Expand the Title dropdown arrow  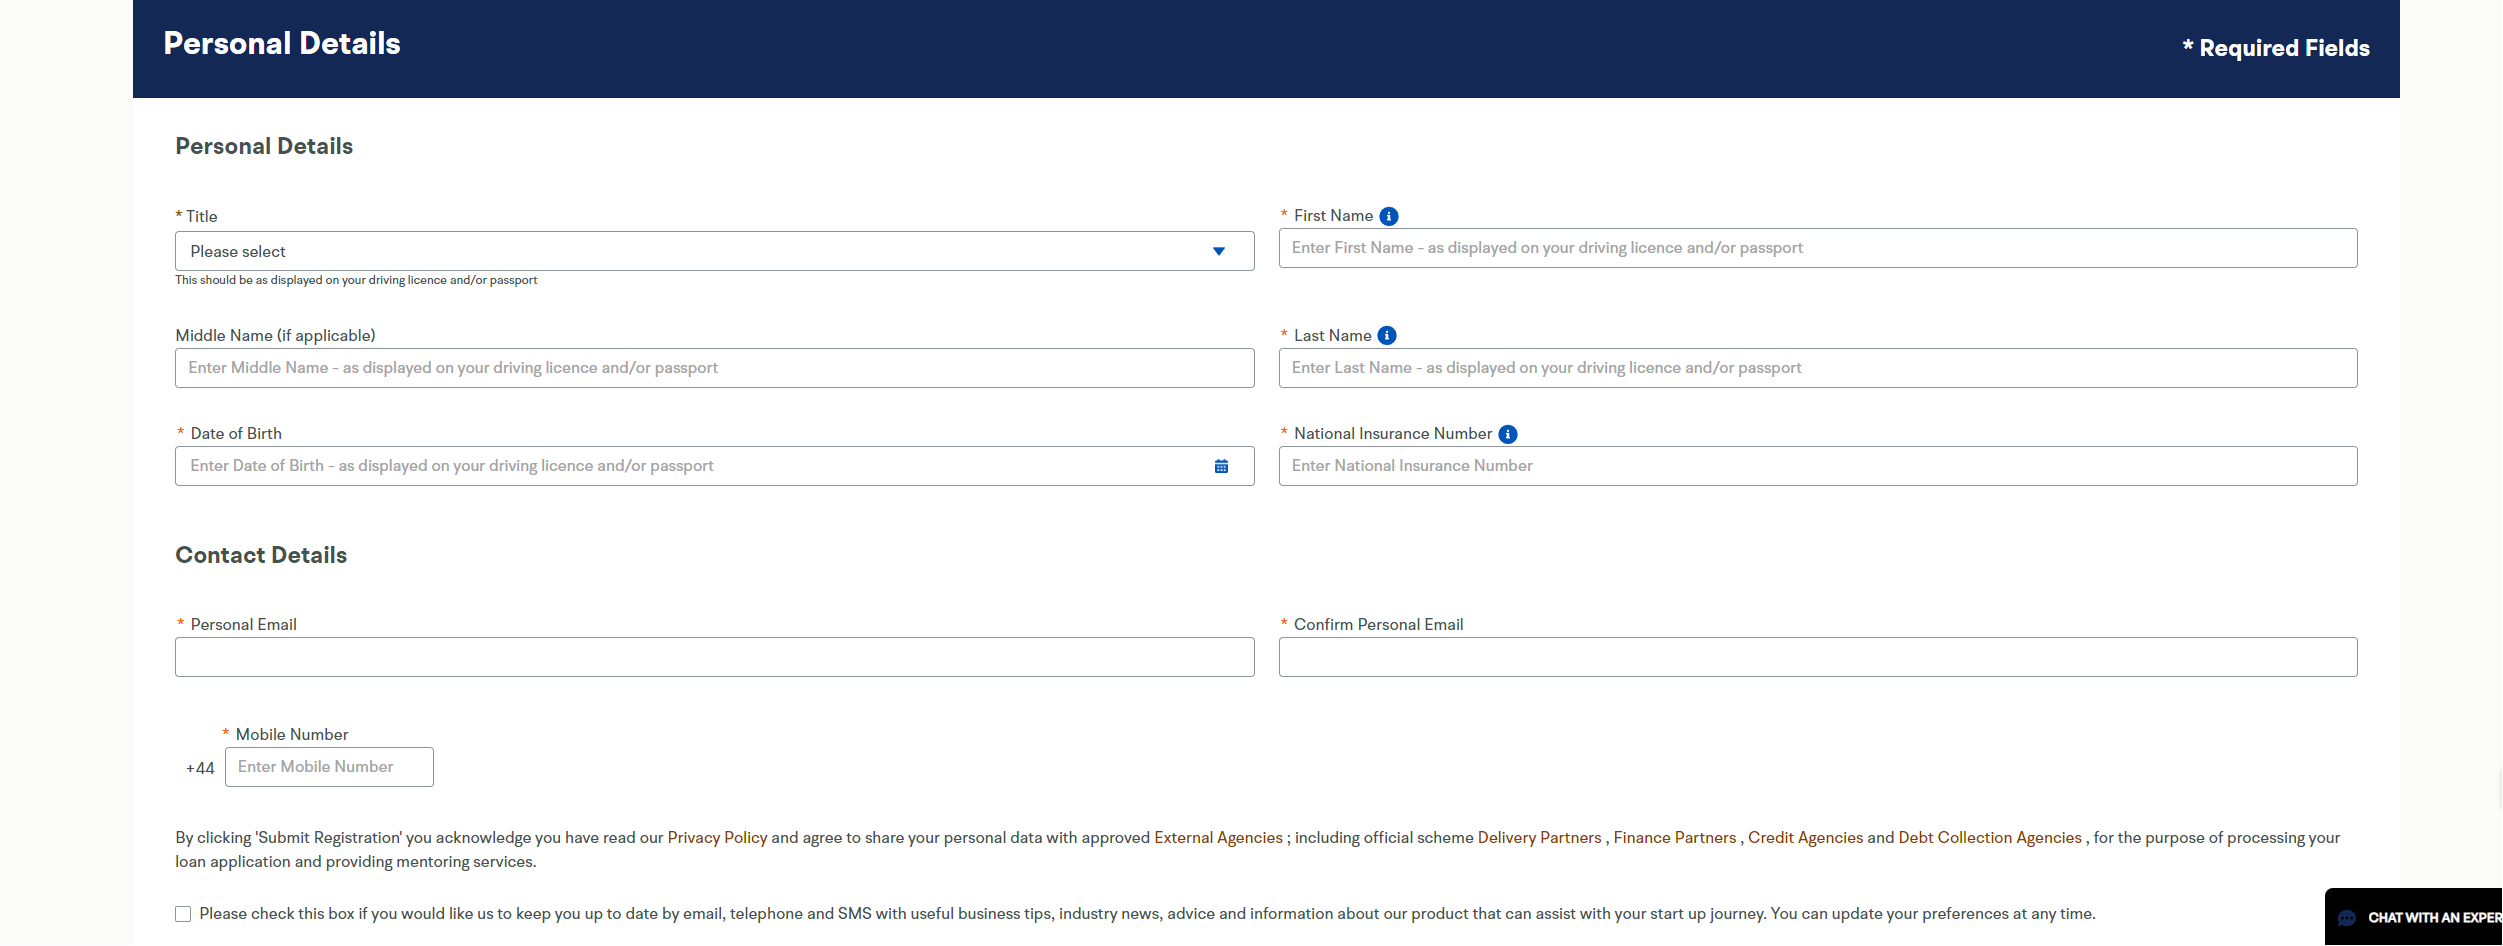(1218, 251)
